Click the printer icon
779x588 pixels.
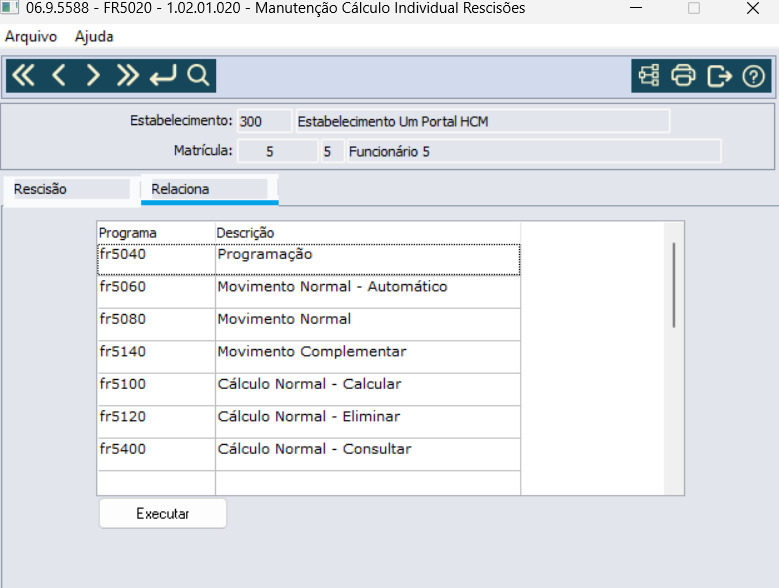point(684,76)
